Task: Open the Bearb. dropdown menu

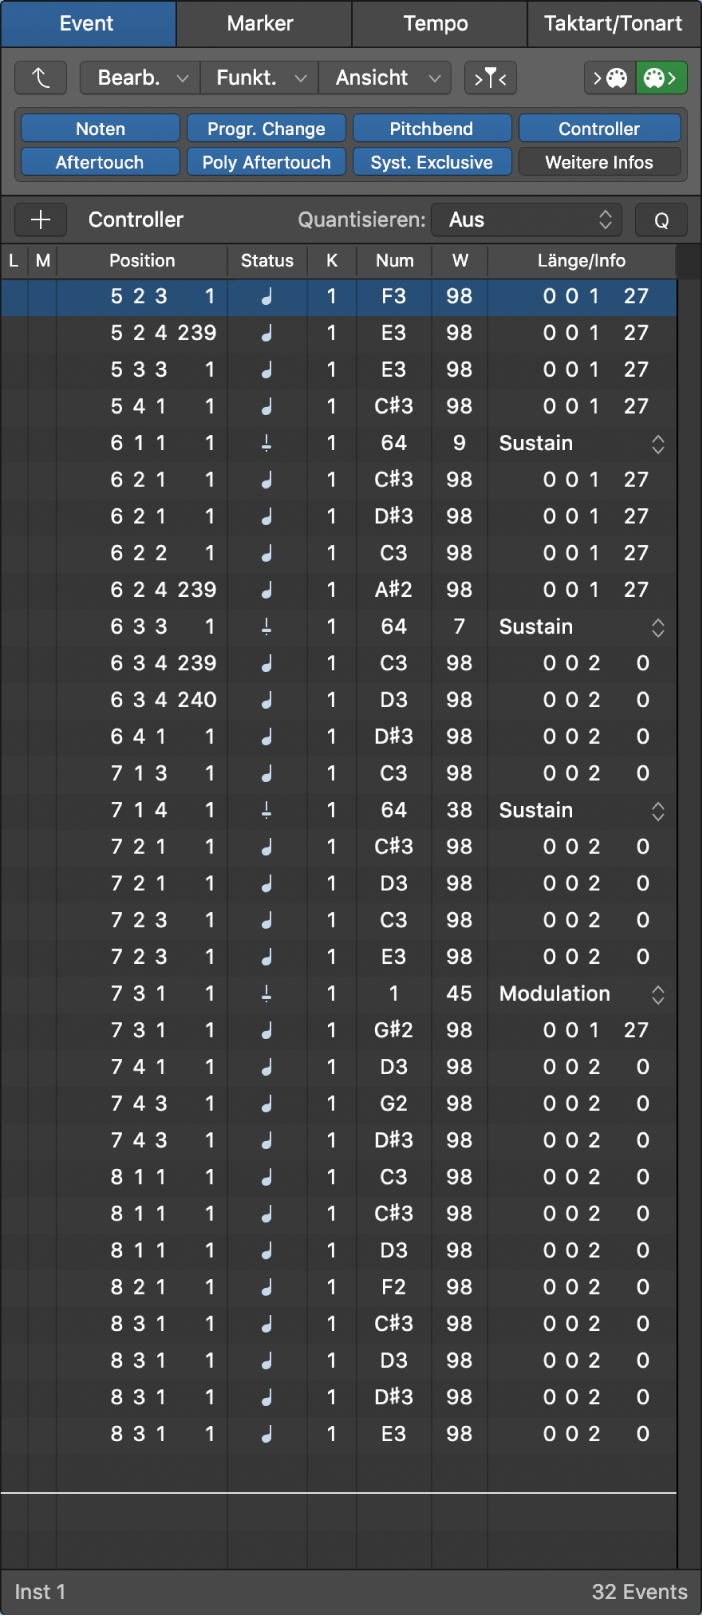Action: [141, 78]
